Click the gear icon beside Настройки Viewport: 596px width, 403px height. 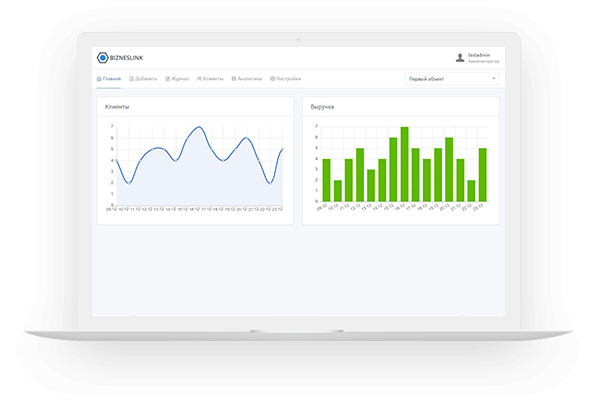tap(272, 79)
